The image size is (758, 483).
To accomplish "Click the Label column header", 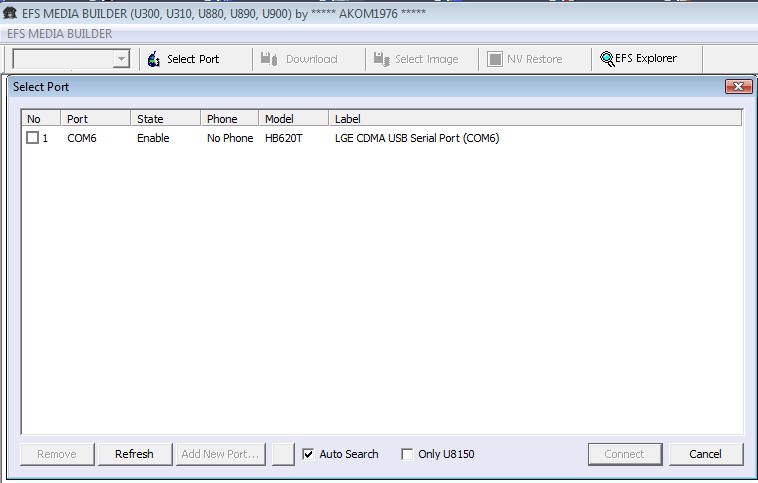I will [535, 118].
